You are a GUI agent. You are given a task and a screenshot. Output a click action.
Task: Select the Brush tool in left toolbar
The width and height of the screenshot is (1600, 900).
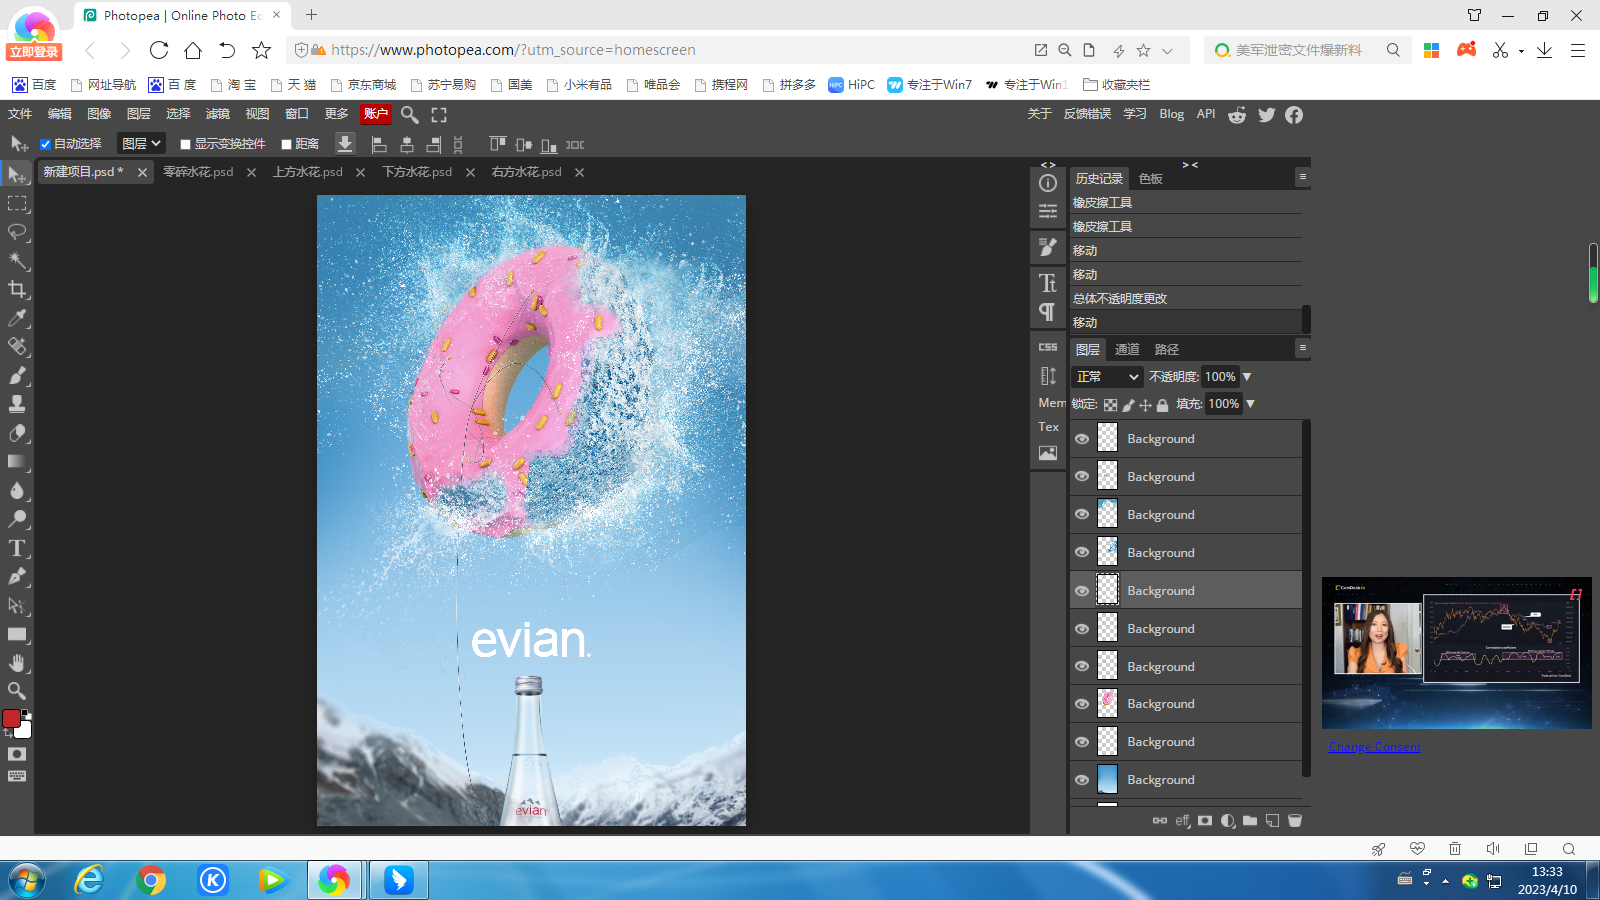pos(17,376)
